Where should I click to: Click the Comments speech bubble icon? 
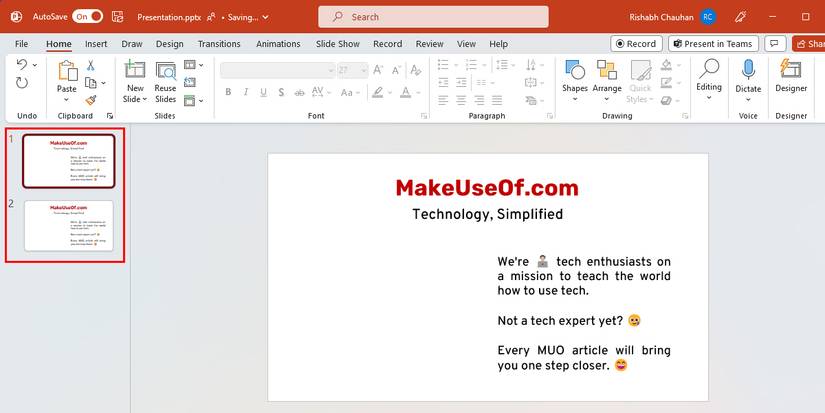coord(774,44)
